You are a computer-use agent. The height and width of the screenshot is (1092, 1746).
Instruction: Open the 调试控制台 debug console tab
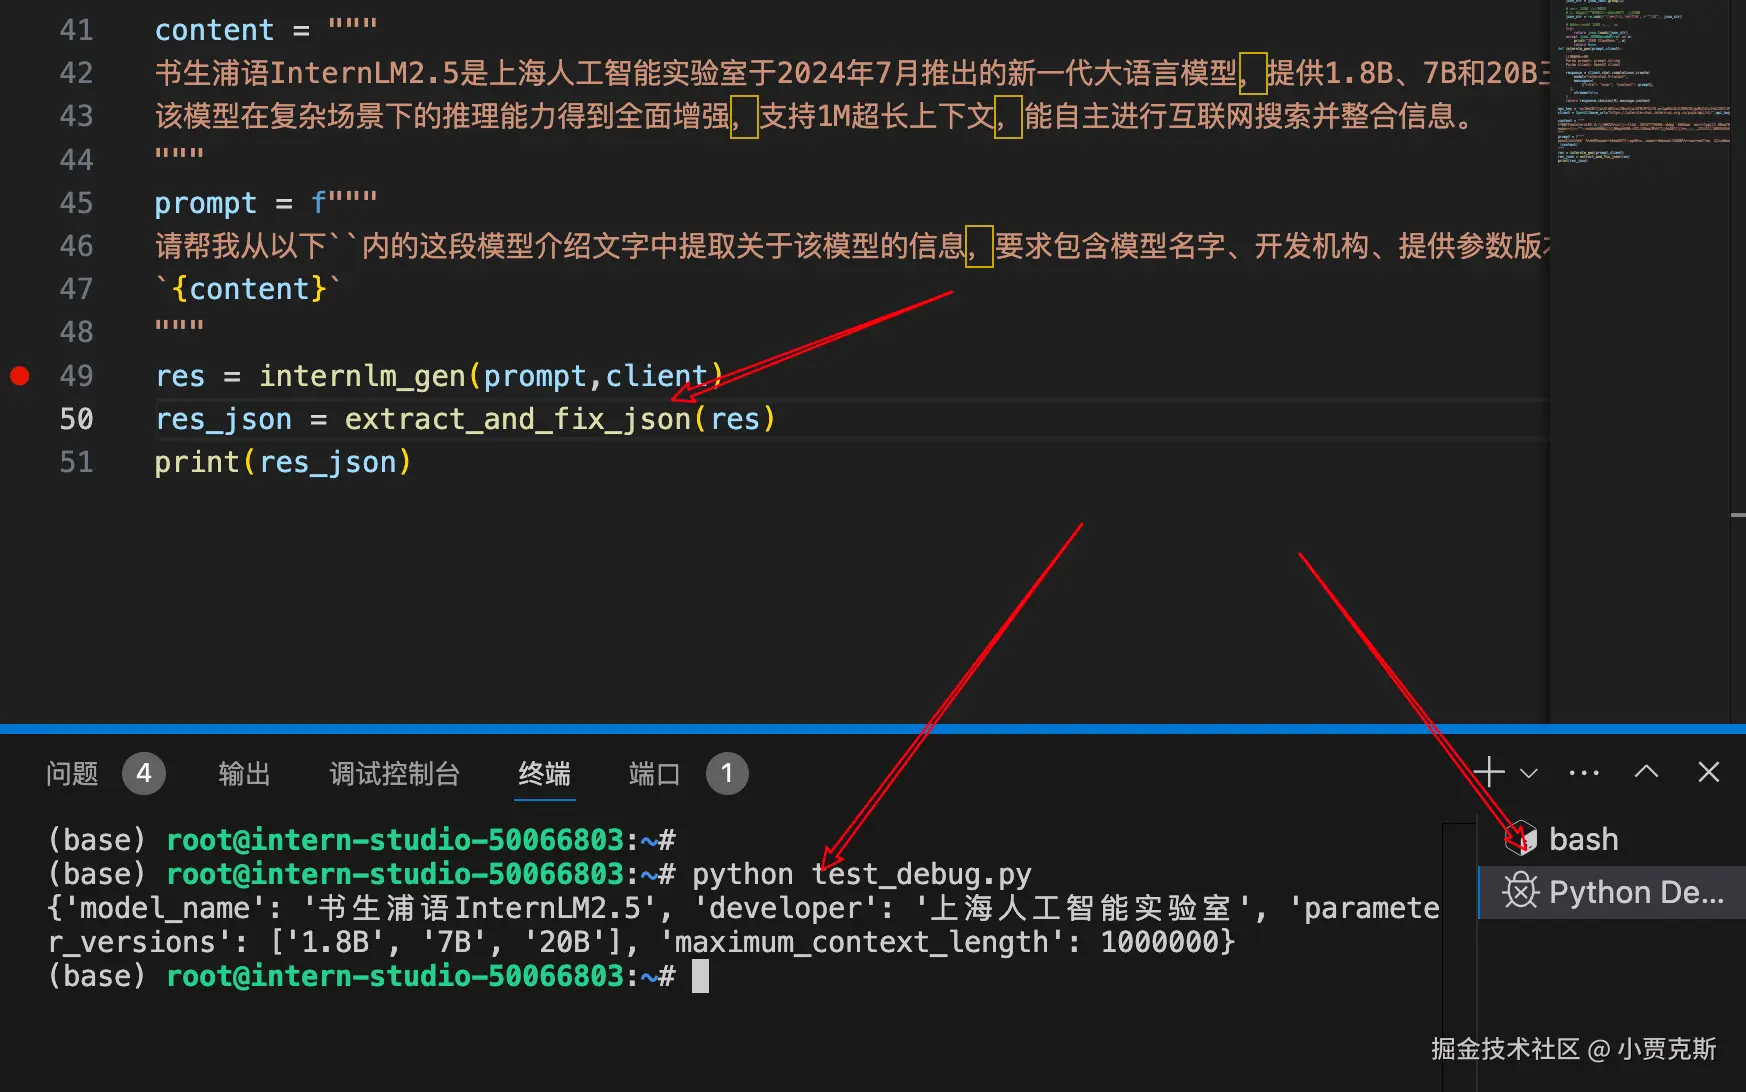click(394, 773)
